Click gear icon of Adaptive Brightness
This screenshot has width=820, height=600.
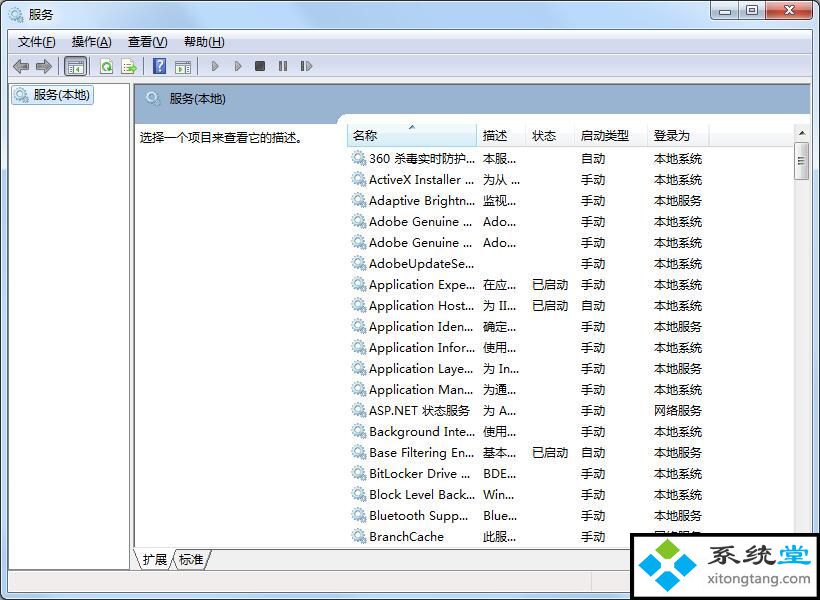pos(358,200)
